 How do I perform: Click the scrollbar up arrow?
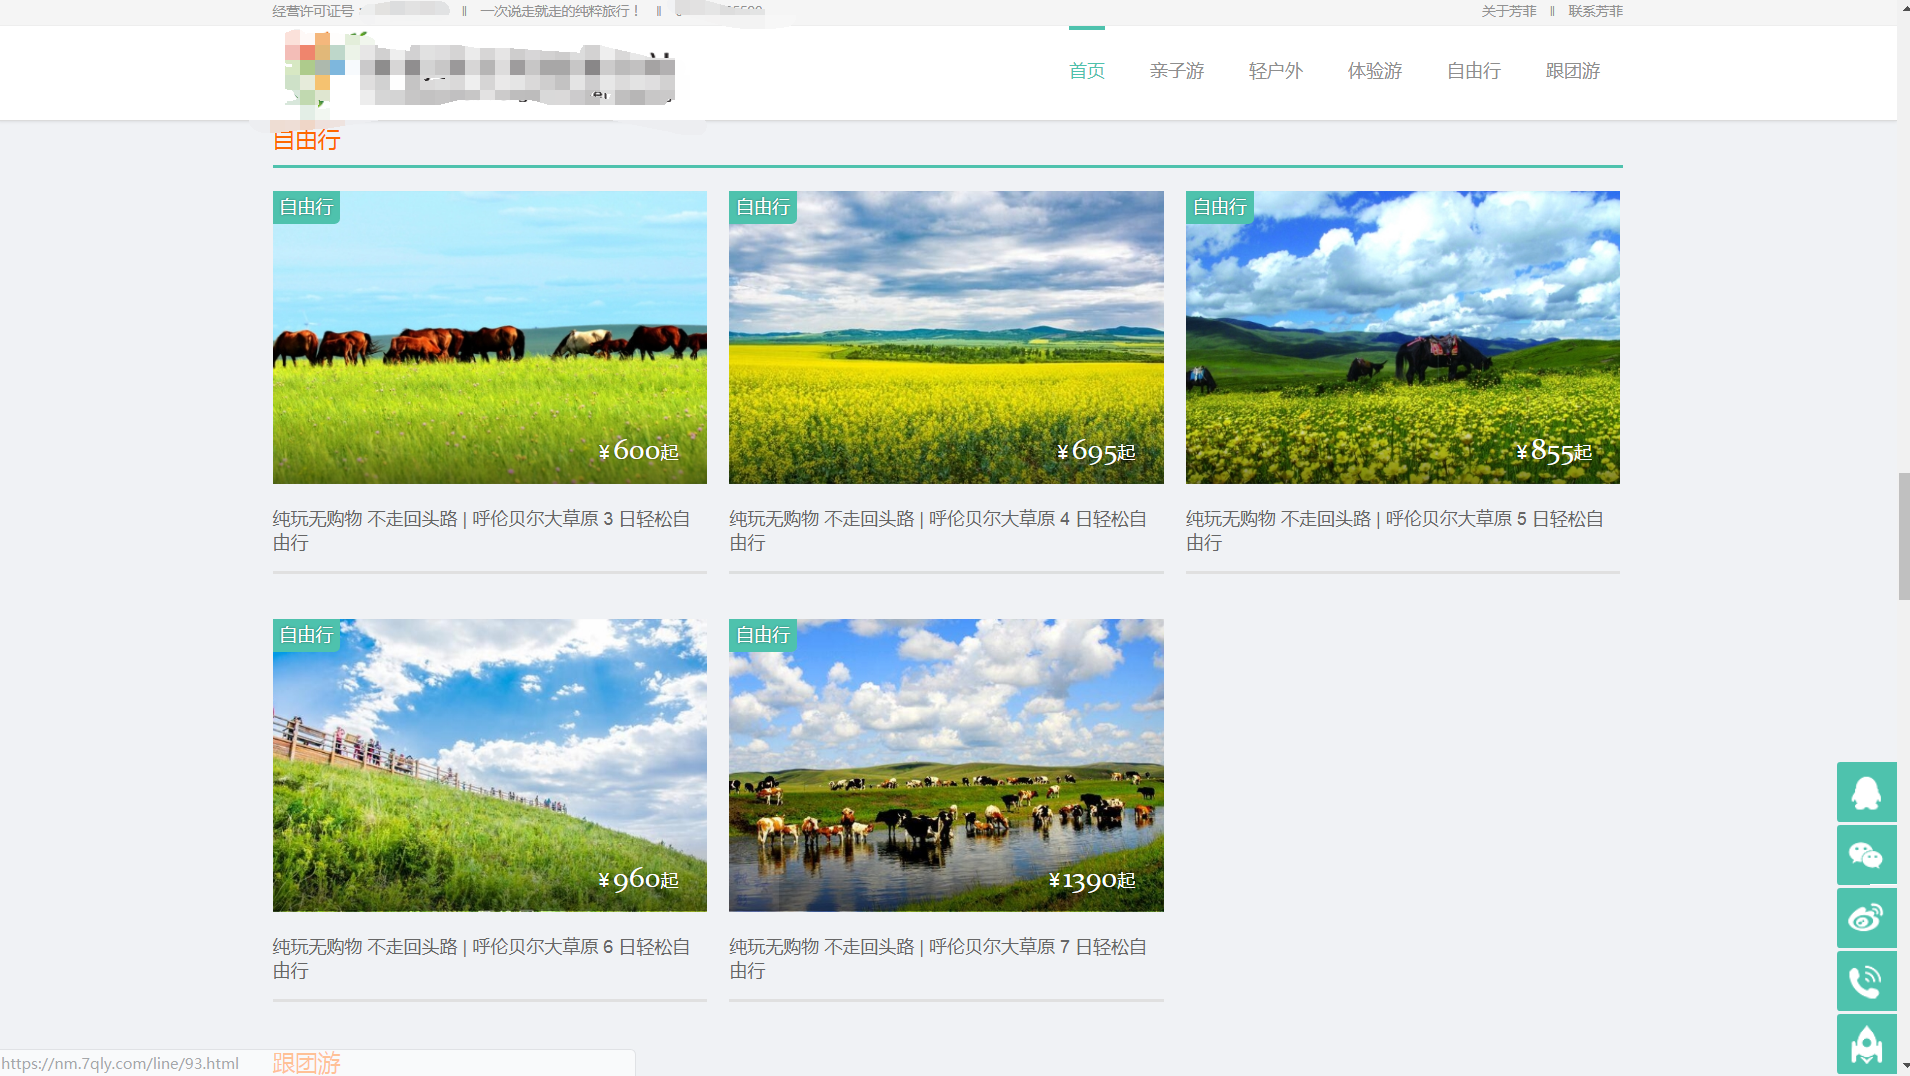click(1904, 8)
